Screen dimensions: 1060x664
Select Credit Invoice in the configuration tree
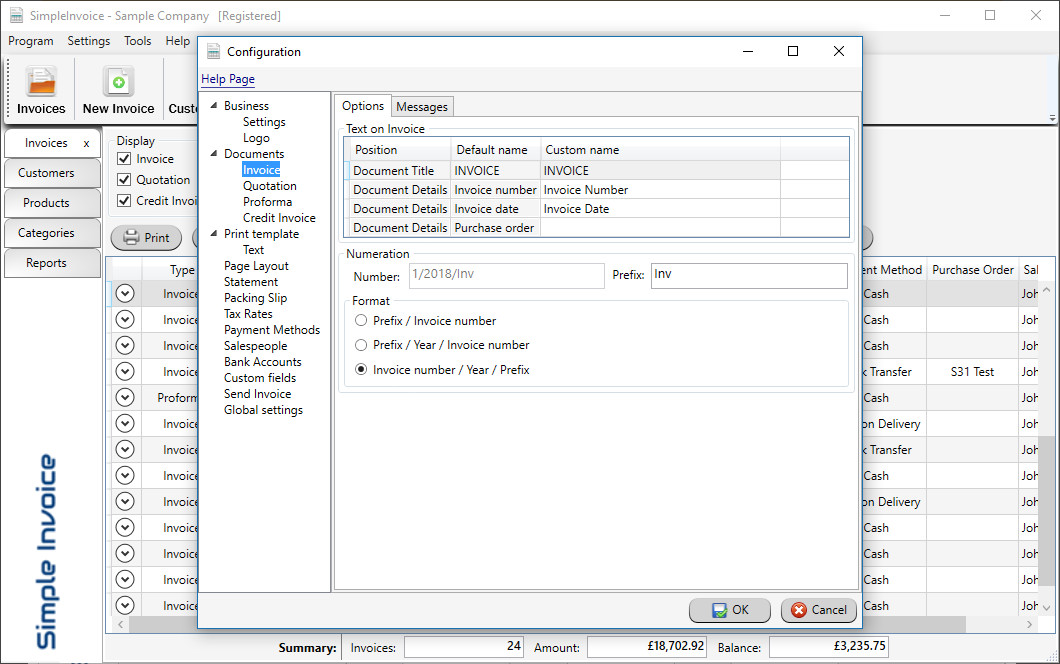click(279, 218)
